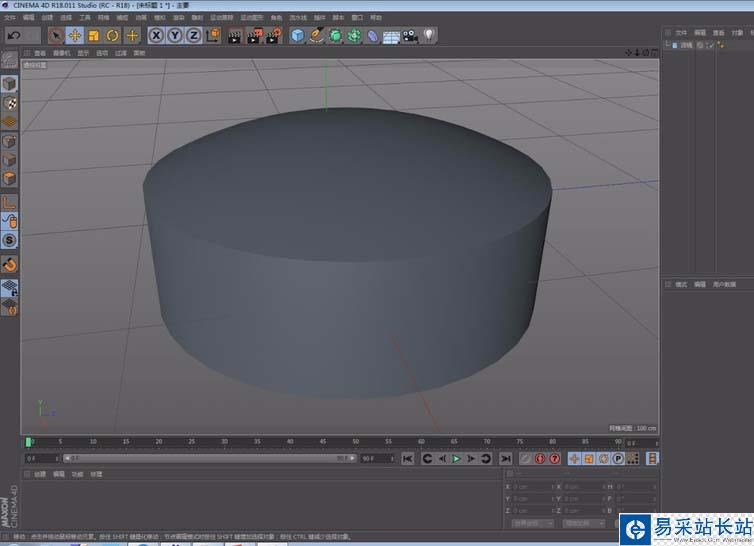The height and width of the screenshot is (546, 754).
Task: Click the viewport orbit rotate icon
Action: coord(645,53)
